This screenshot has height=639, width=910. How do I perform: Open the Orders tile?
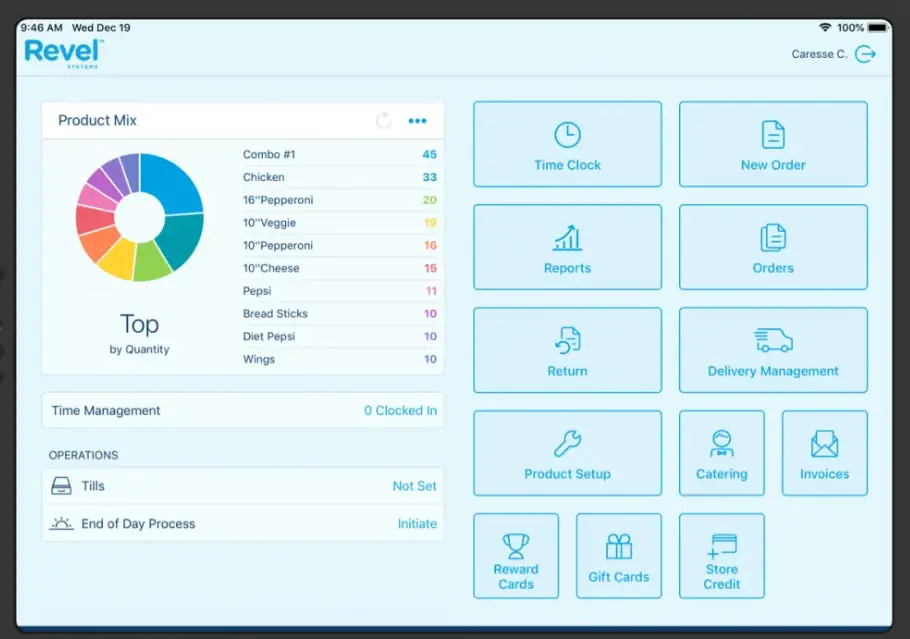pos(773,247)
